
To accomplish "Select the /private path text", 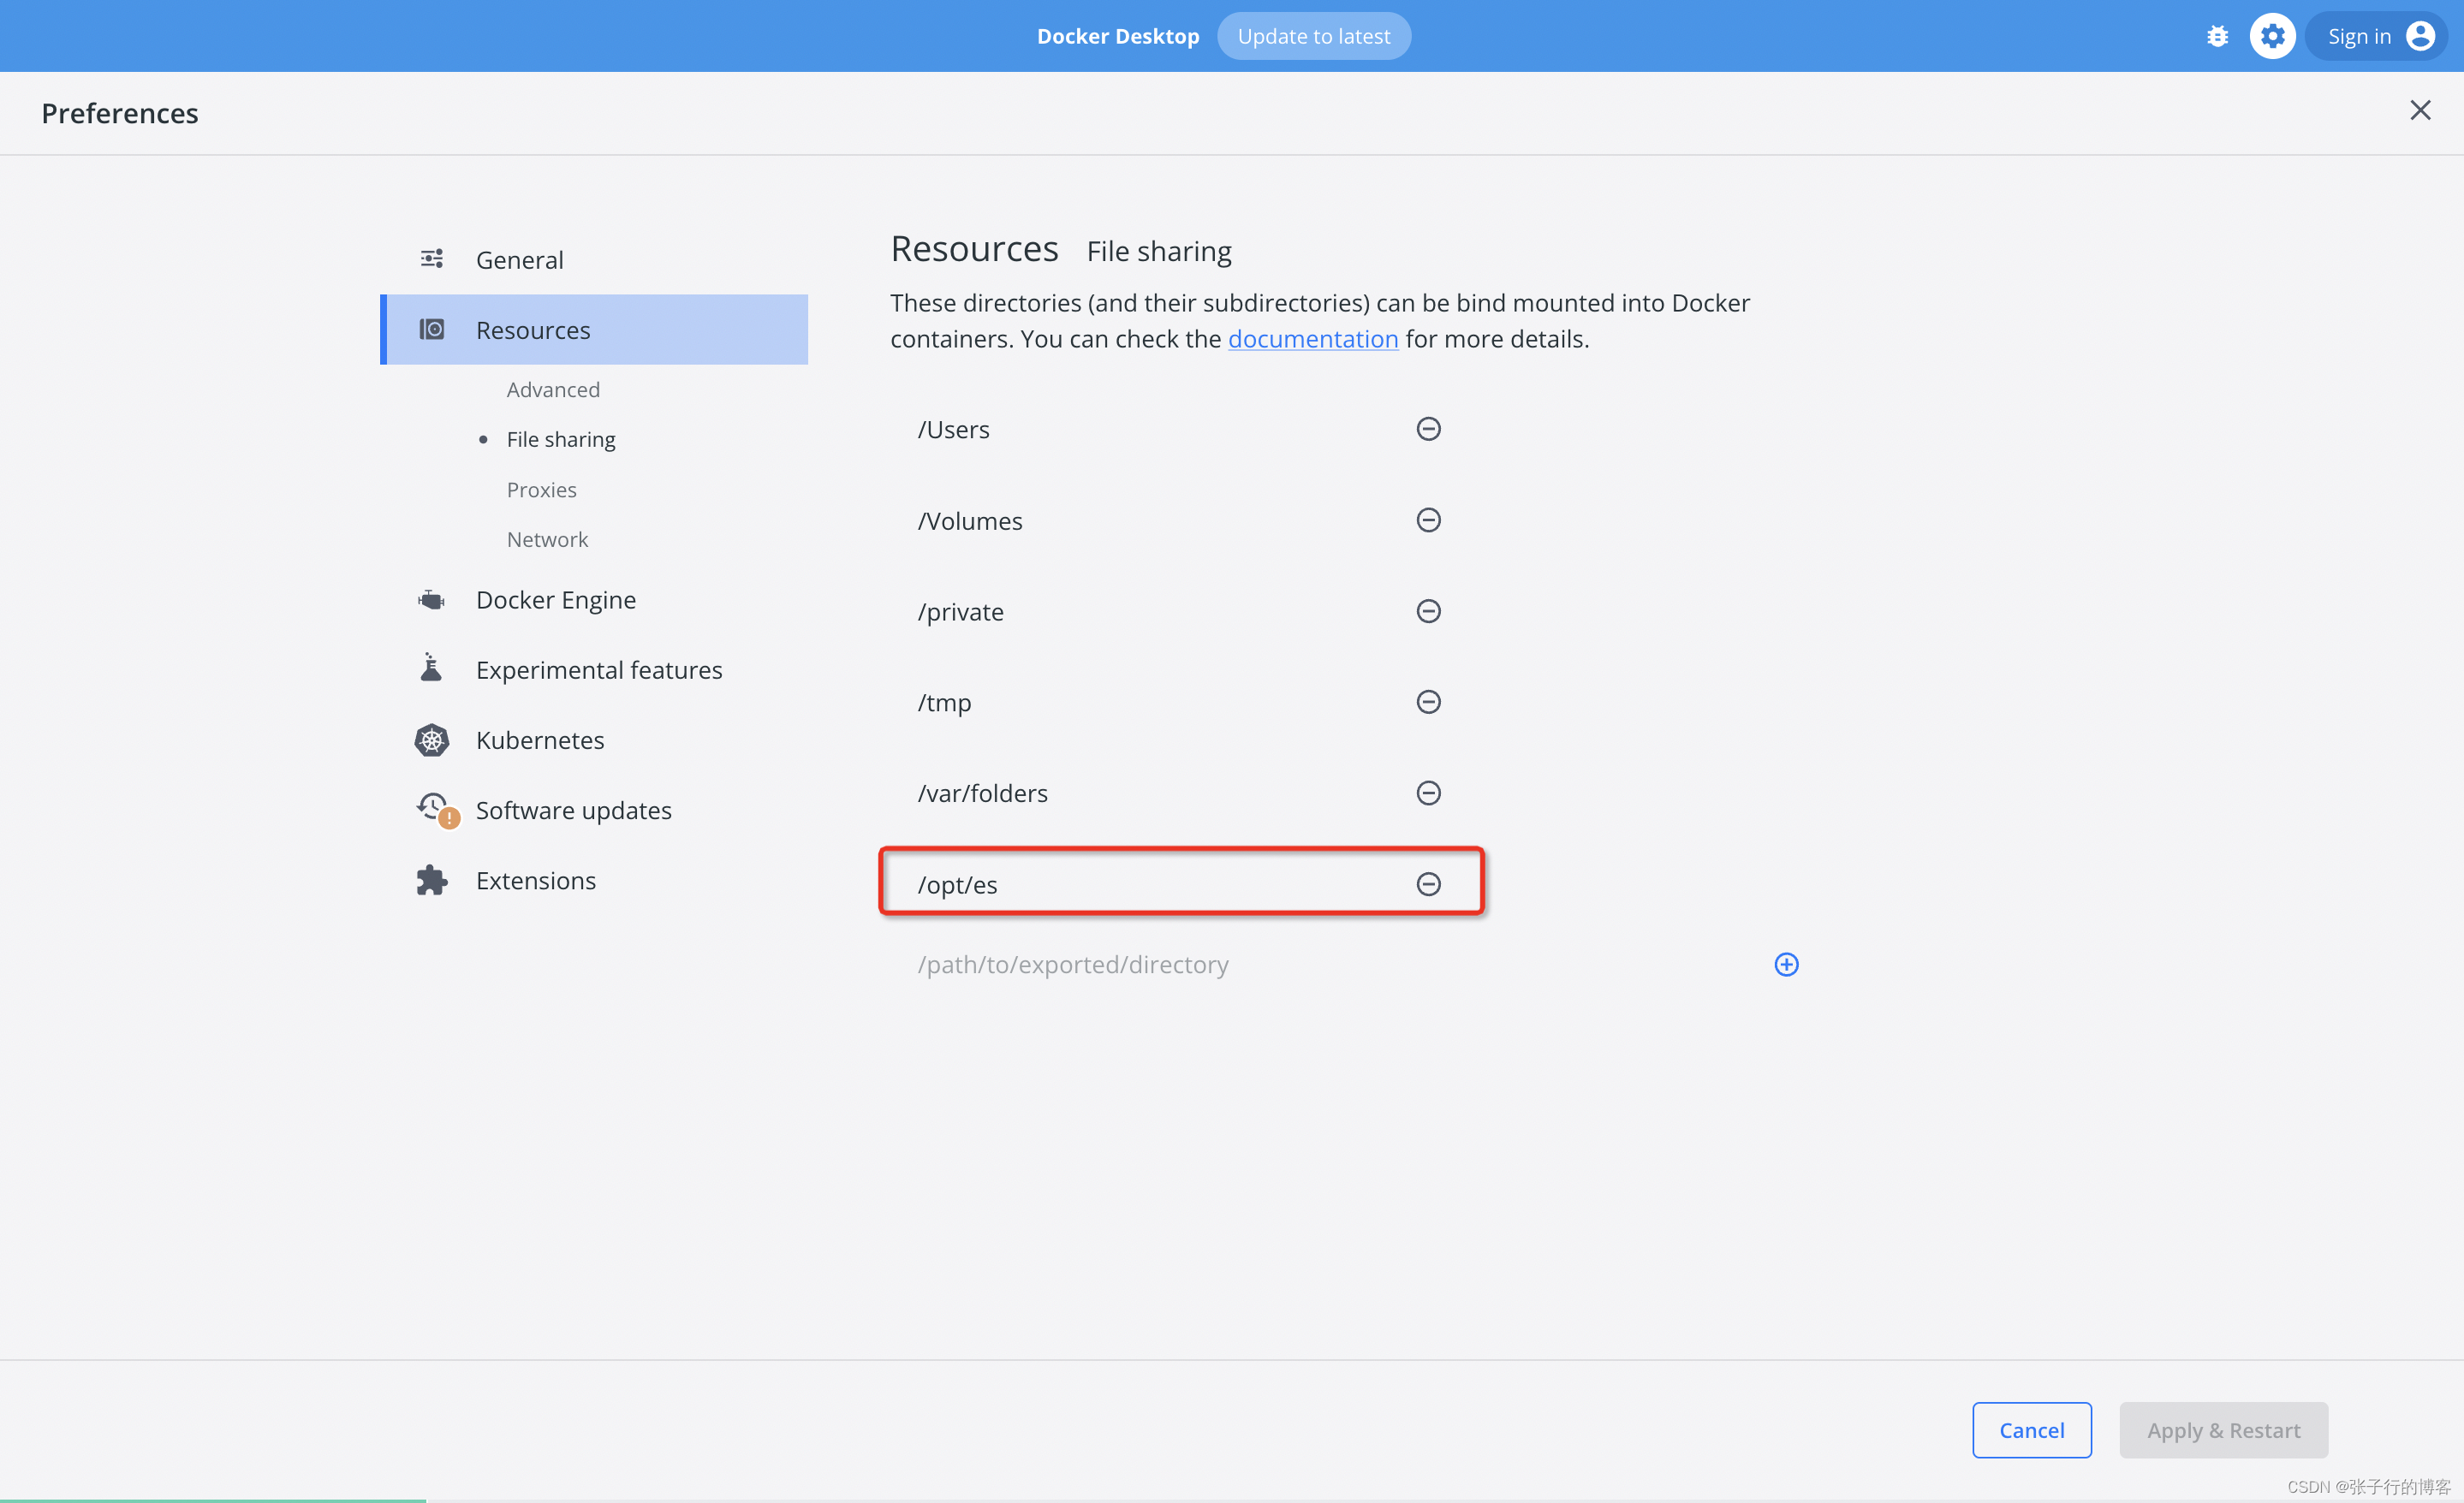I will 960,612.
